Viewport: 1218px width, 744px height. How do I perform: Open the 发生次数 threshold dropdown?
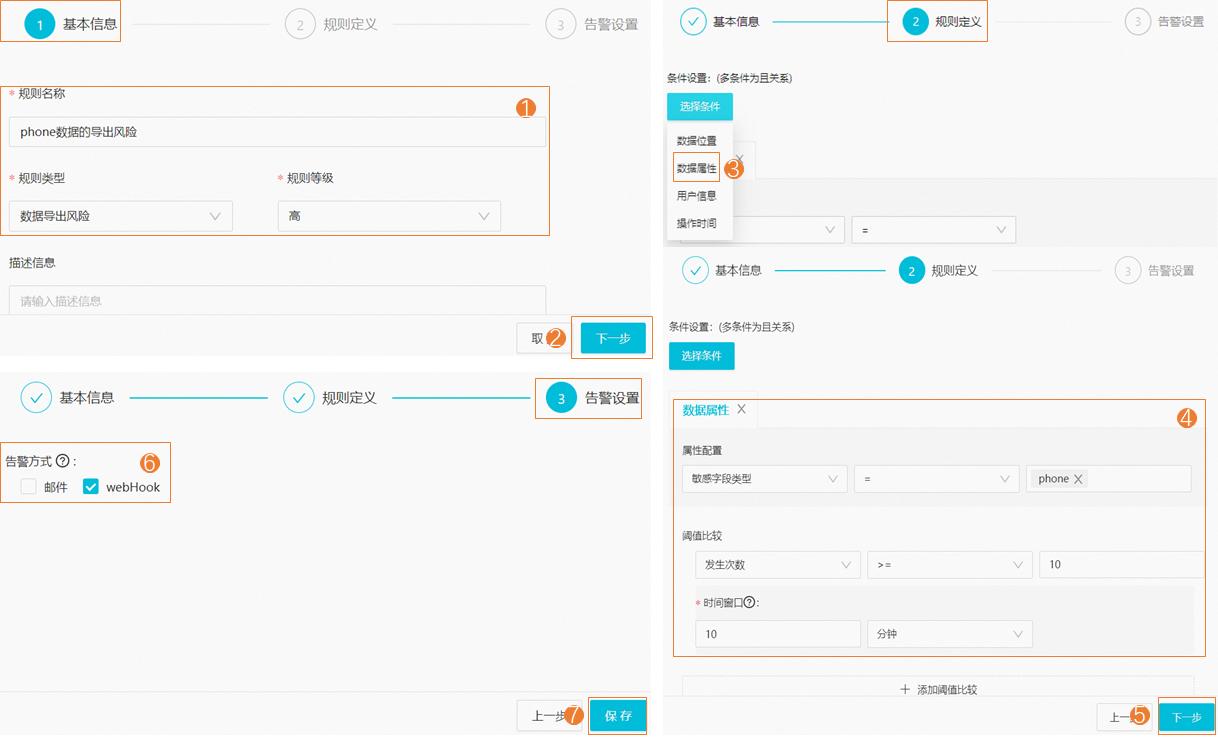click(778, 565)
